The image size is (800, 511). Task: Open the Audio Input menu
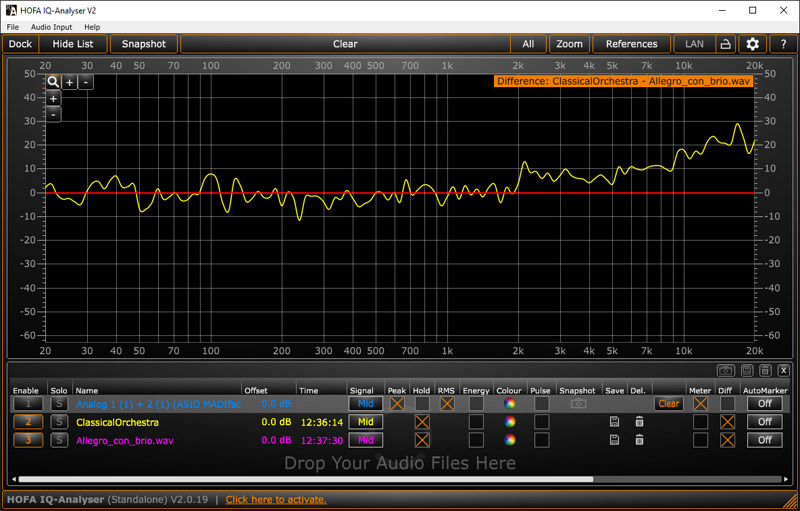click(51, 27)
